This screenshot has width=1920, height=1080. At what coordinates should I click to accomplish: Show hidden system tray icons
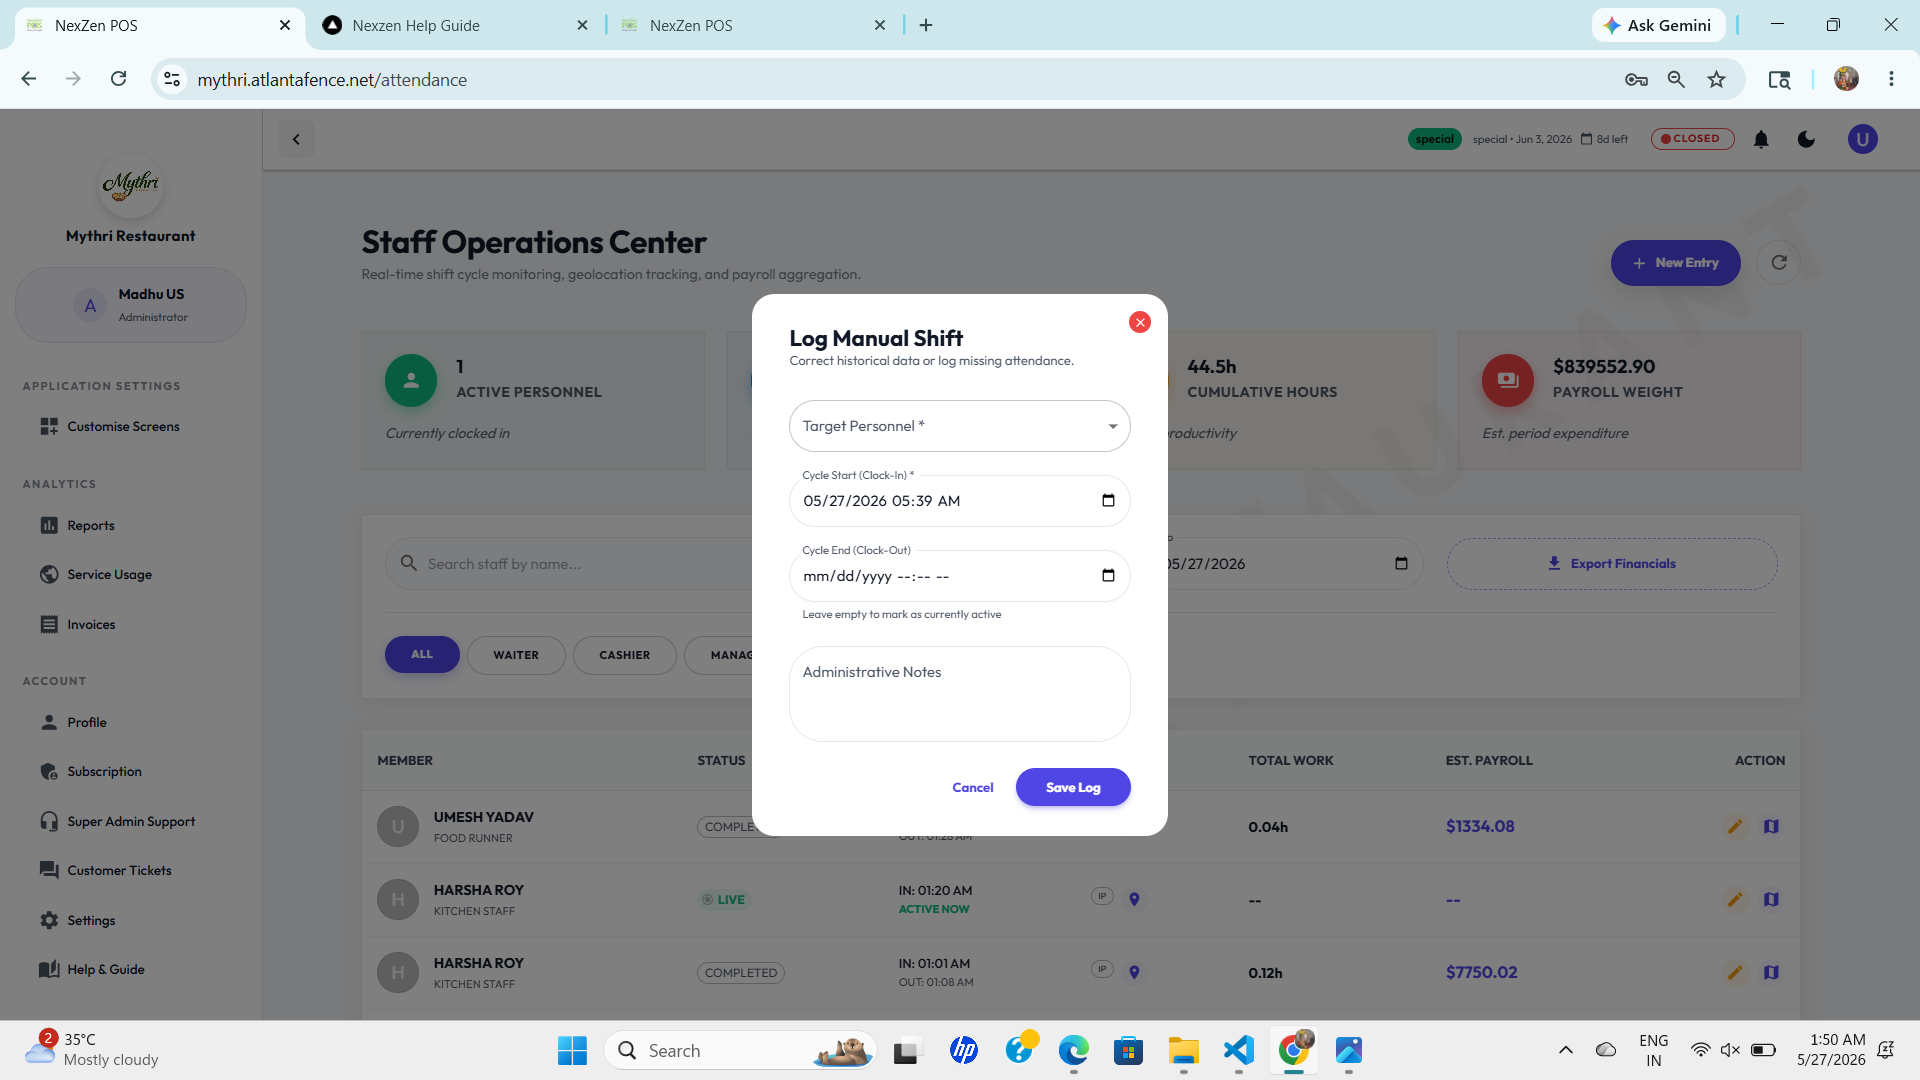(1566, 1050)
